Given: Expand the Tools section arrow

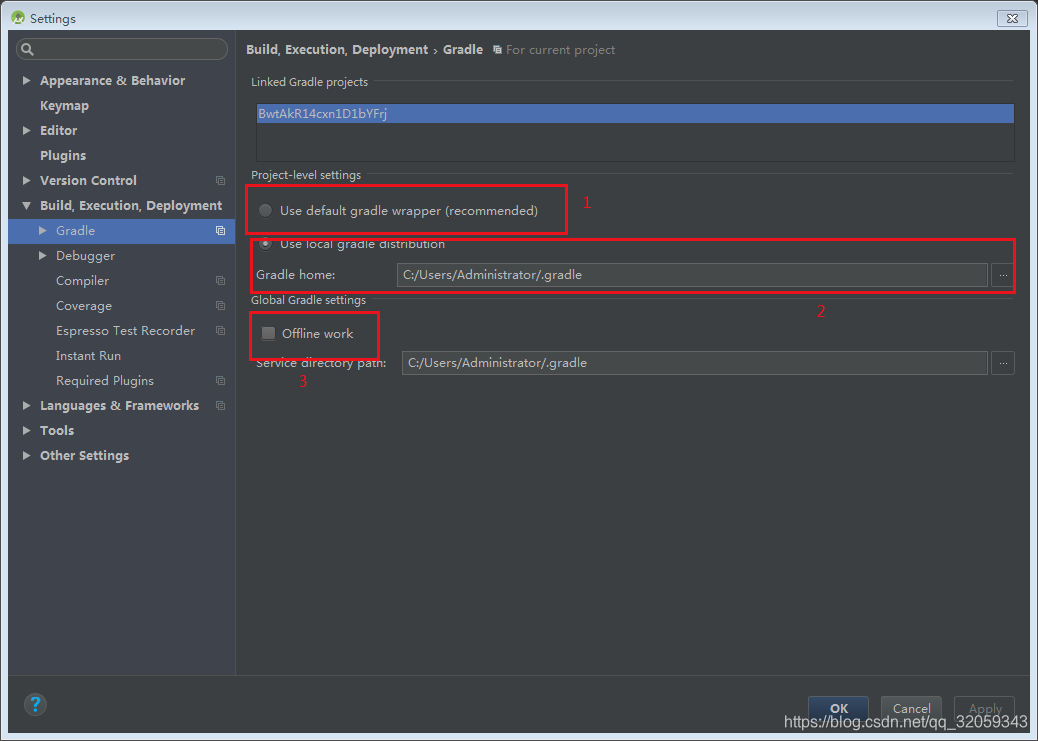Looking at the screenshot, I should 26,430.
